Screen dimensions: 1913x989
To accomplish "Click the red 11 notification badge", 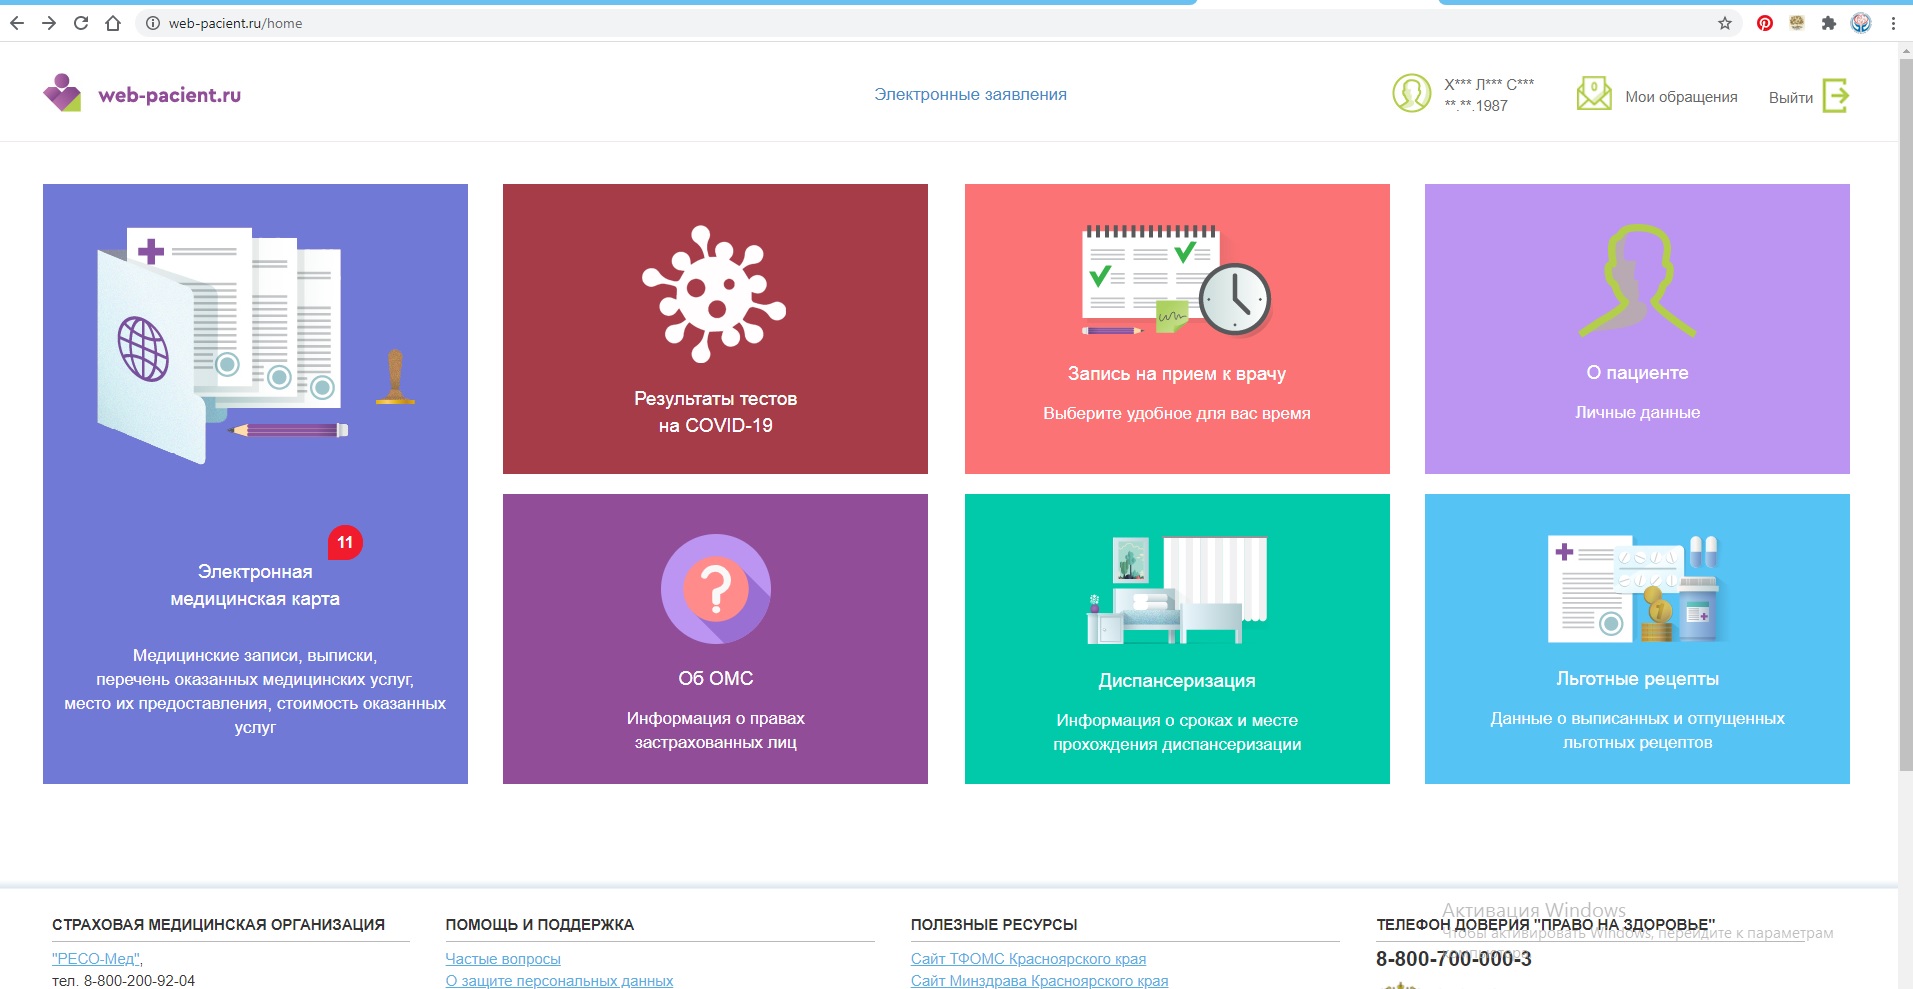I will coord(345,542).
